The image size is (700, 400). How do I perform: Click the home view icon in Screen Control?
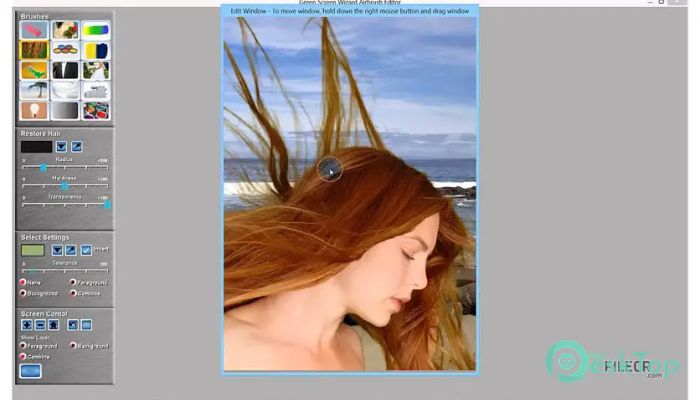point(54,325)
